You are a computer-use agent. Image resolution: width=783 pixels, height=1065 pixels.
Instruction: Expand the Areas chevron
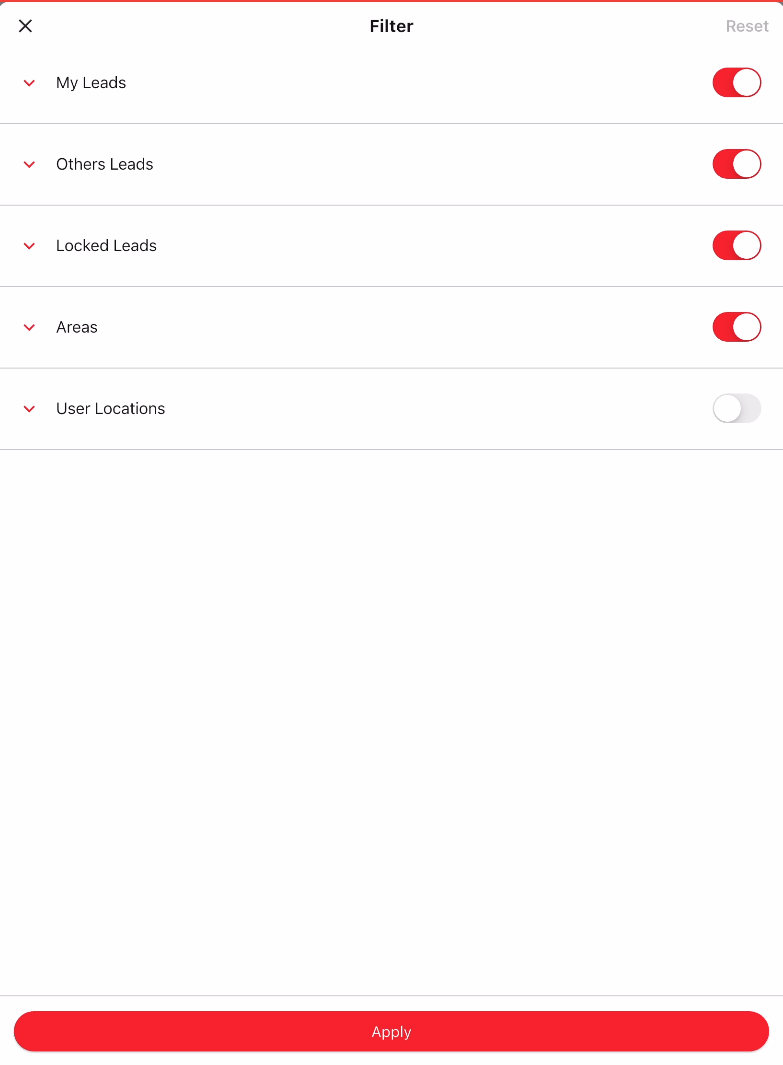pos(30,327)
